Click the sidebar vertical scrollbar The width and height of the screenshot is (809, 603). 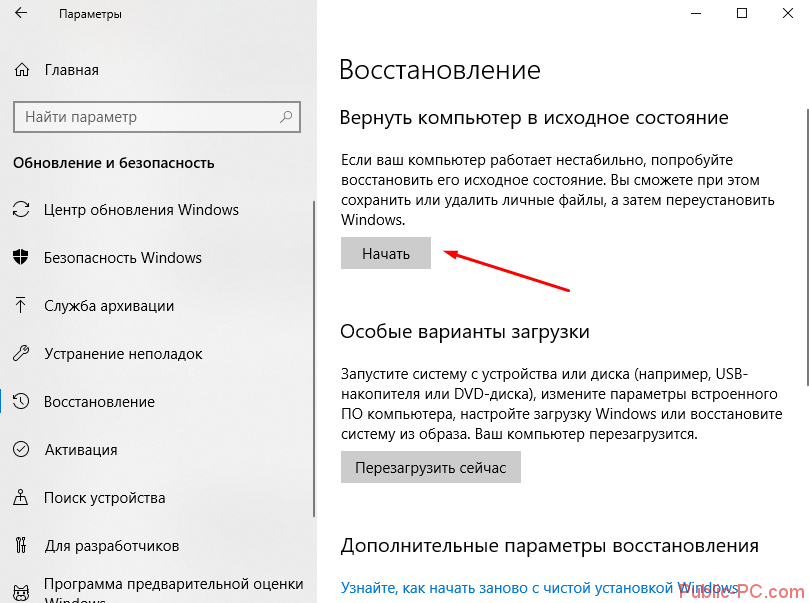[314, 358]
